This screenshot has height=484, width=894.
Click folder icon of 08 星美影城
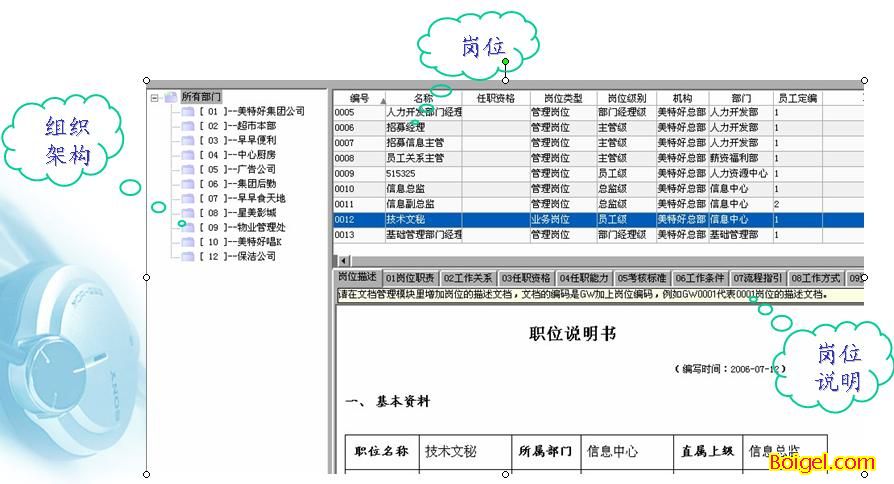pyautogui.click(x=188, y=213)
